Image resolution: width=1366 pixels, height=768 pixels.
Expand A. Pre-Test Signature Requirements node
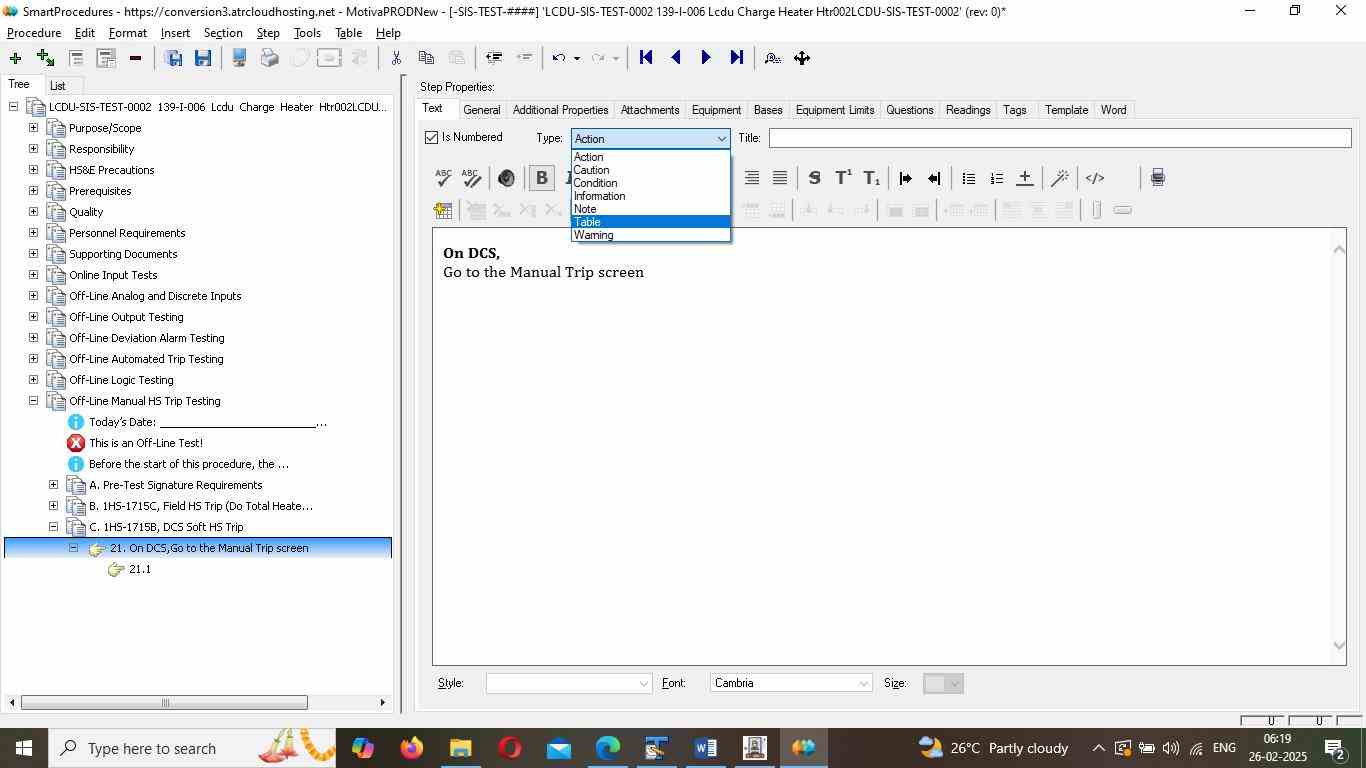53,485
